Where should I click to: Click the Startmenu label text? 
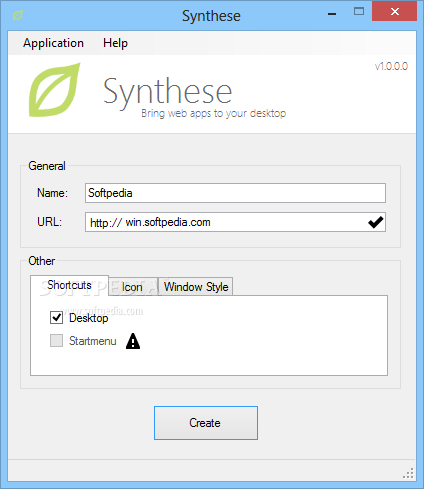[93, 341]
